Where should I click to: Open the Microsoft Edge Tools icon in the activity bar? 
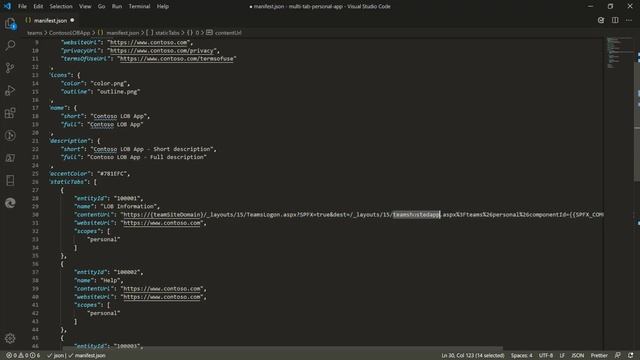tap(10, 203)
